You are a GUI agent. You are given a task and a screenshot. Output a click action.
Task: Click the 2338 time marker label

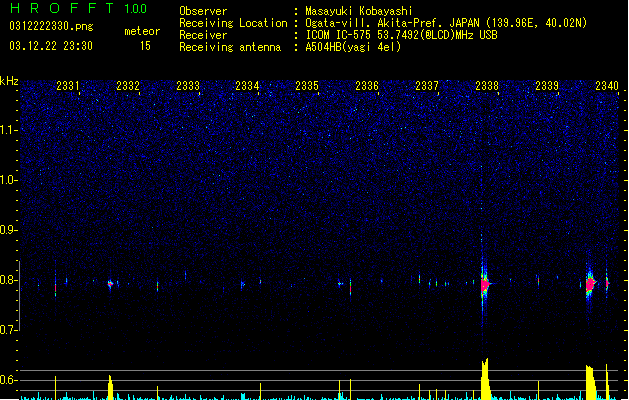pyautogui.click(x=487, y=86)
